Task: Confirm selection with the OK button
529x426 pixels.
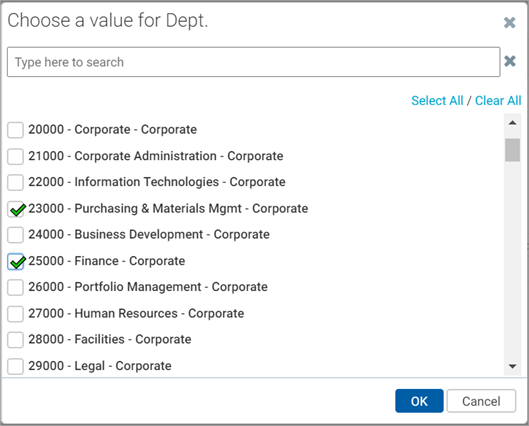Action: coord(419,401)
